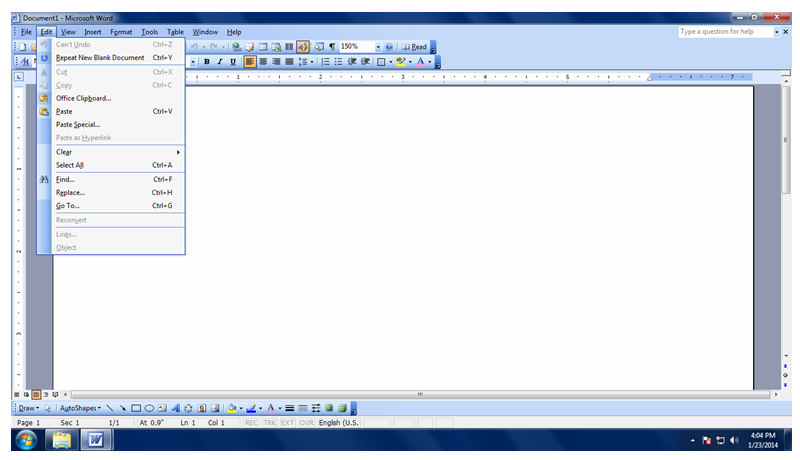This screenshot has width=800, height=460.
Task: Toggle the Drawing toolbar button
Action: pos(303,47)
